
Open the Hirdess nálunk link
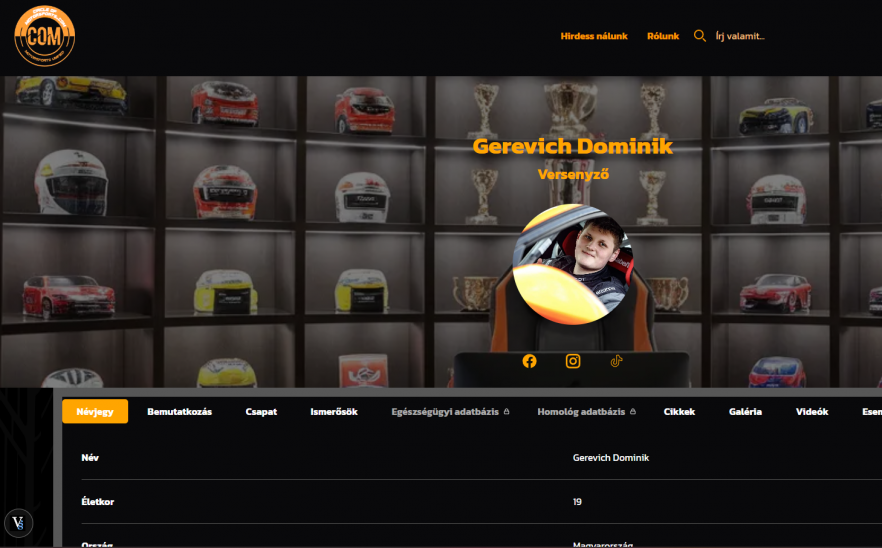(x=594, y=36)
